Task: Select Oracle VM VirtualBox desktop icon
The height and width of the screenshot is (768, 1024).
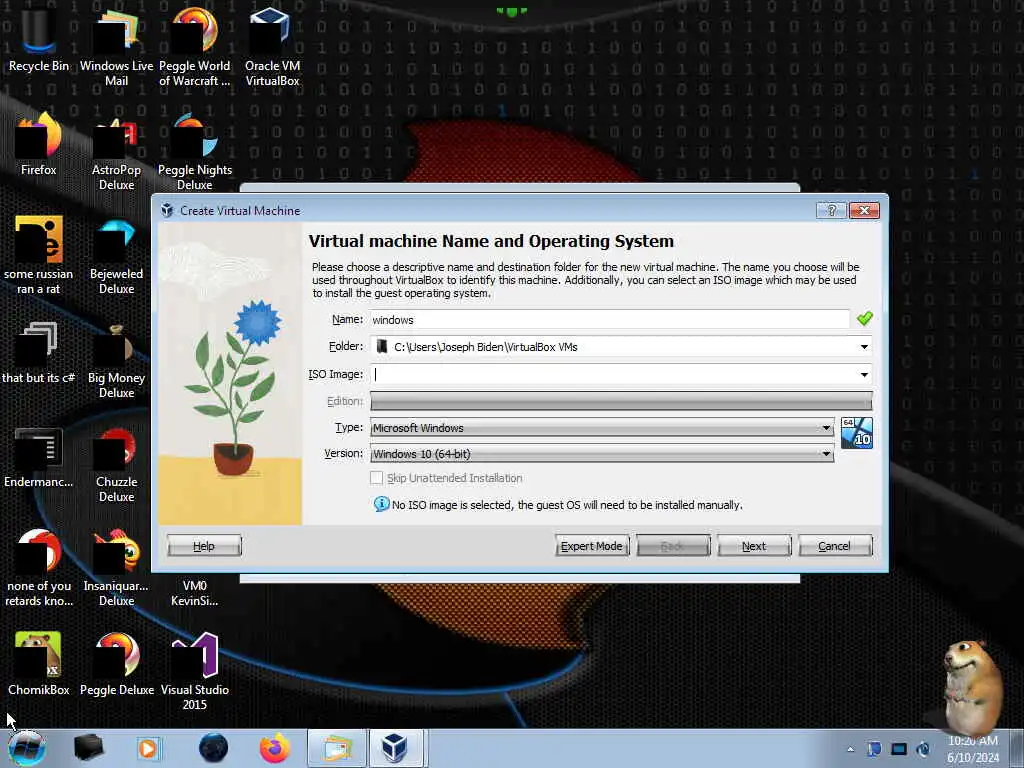Action: pos(272,46)
